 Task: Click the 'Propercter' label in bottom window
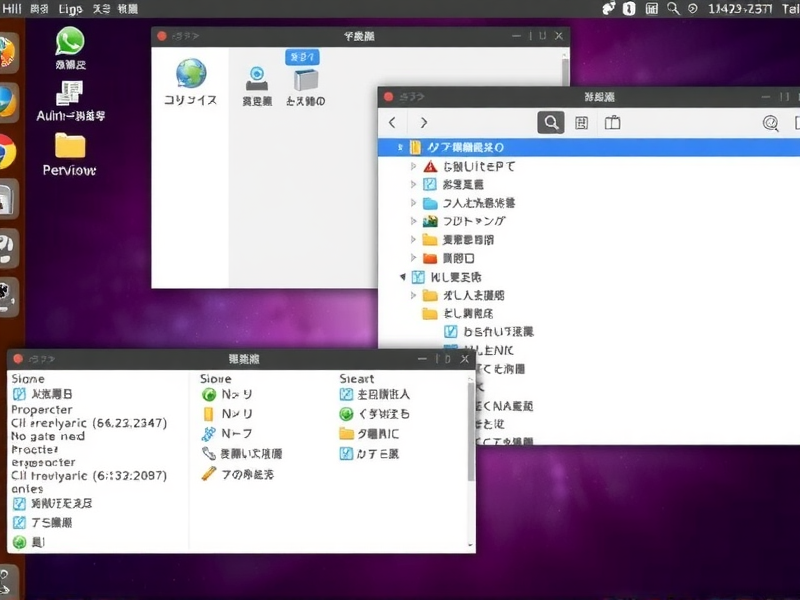click(42, 409)
